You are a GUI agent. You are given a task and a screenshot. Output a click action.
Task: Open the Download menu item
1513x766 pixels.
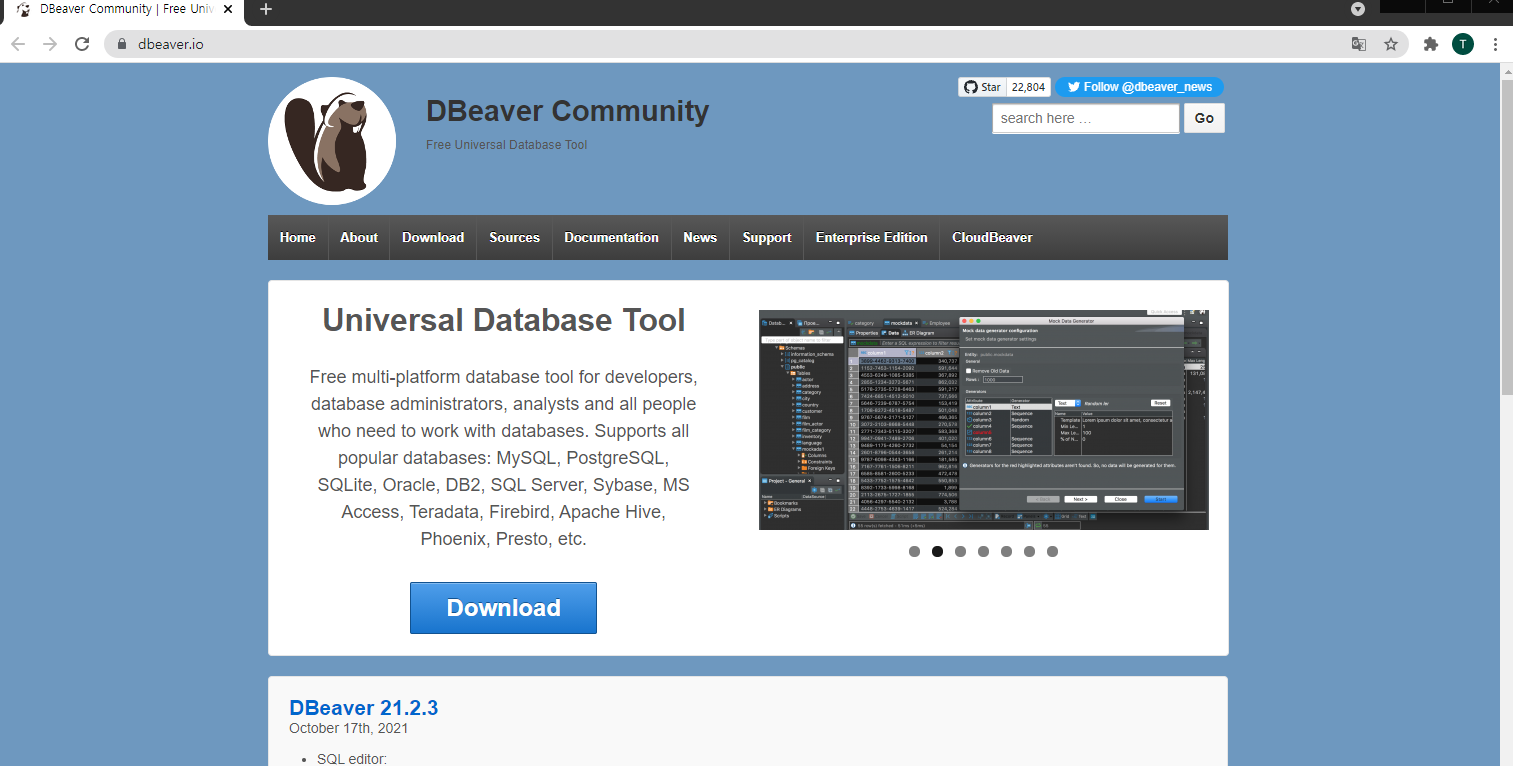(433, 238)
